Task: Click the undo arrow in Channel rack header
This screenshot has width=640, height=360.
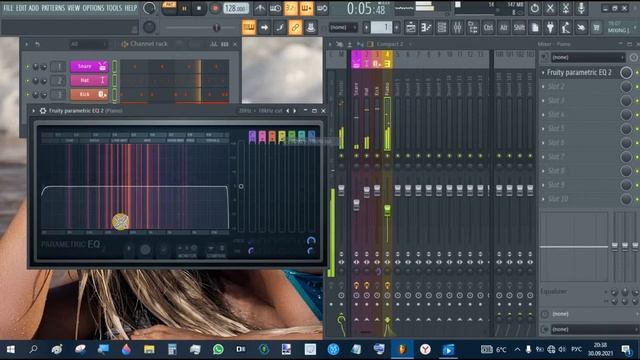Action: pyautogui.click(x=37, y=44)
